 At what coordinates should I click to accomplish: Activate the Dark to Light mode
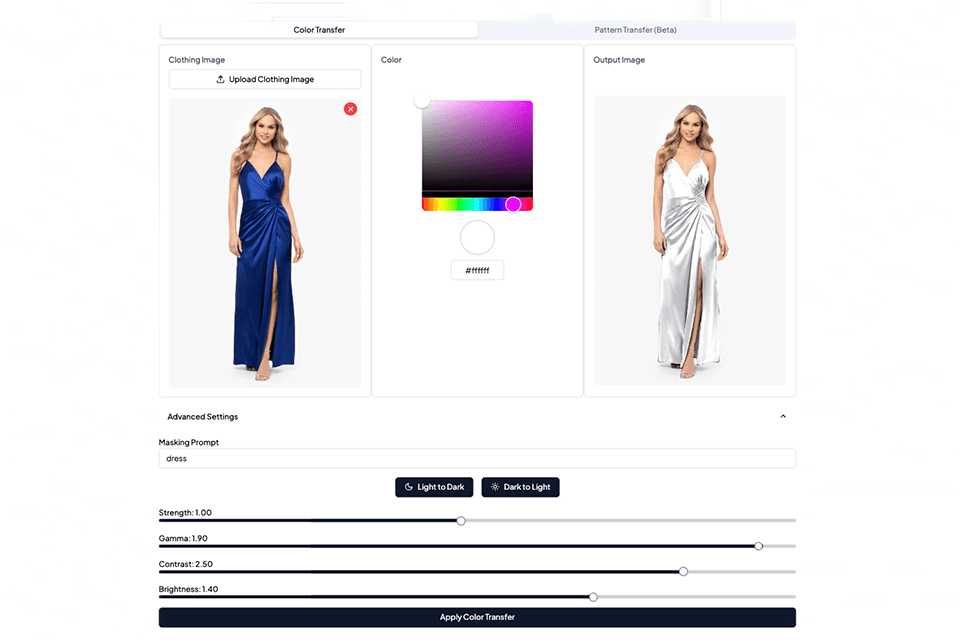click(520, 487)
